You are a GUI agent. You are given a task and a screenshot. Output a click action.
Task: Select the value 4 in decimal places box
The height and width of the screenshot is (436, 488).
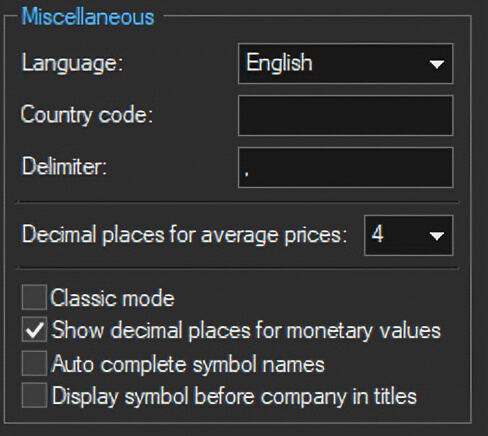tap(377, 234)
